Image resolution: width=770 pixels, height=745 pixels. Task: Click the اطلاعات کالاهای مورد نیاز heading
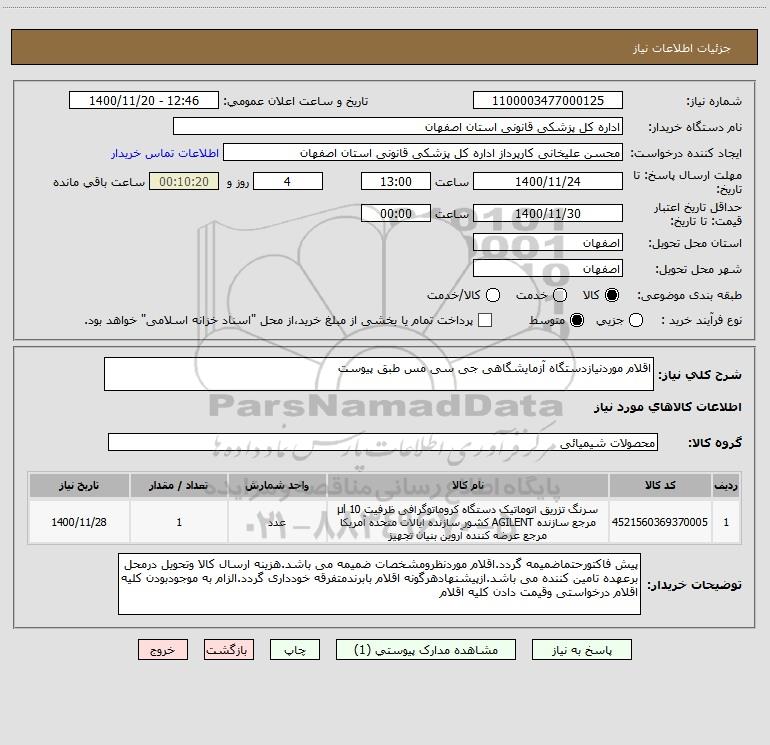667,407
